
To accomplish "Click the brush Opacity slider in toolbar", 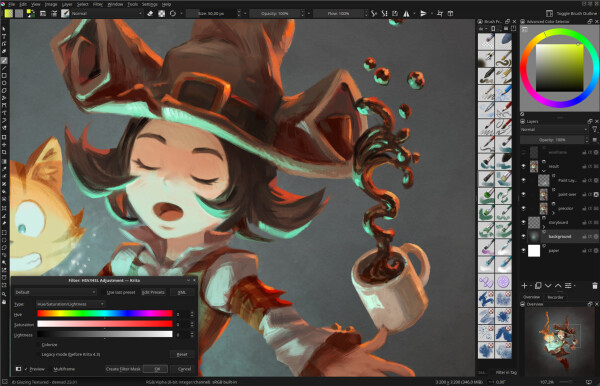I will point(274,13).
